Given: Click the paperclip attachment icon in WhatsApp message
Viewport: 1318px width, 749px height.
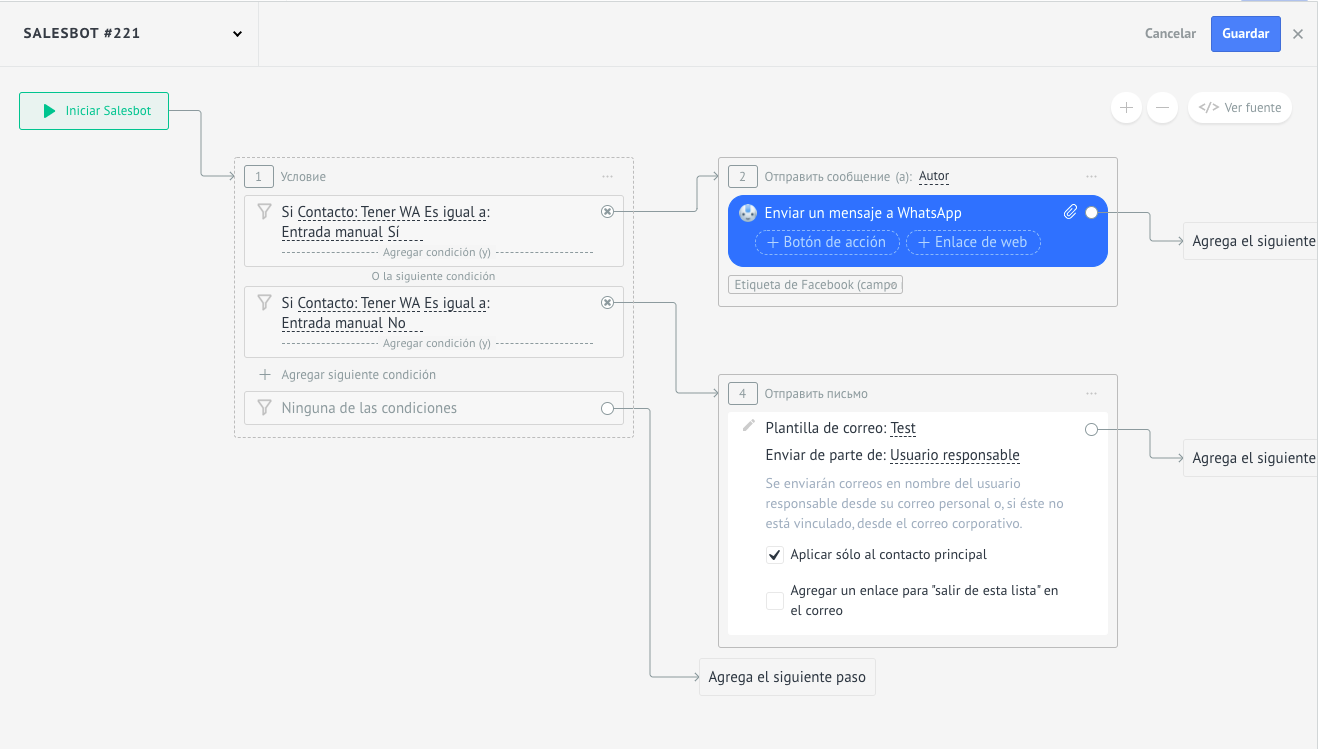Looking at the screenshot, I should (1070, 212).
